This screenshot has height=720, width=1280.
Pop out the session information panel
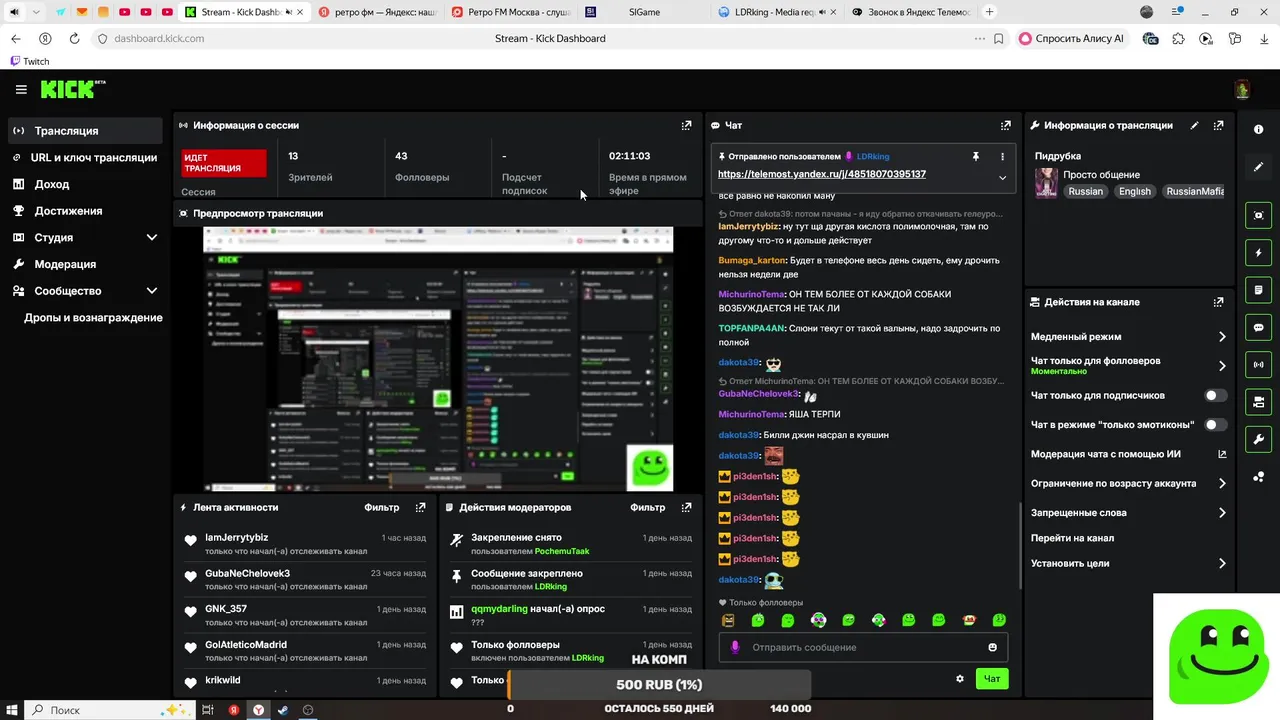[x=686, y=126]
